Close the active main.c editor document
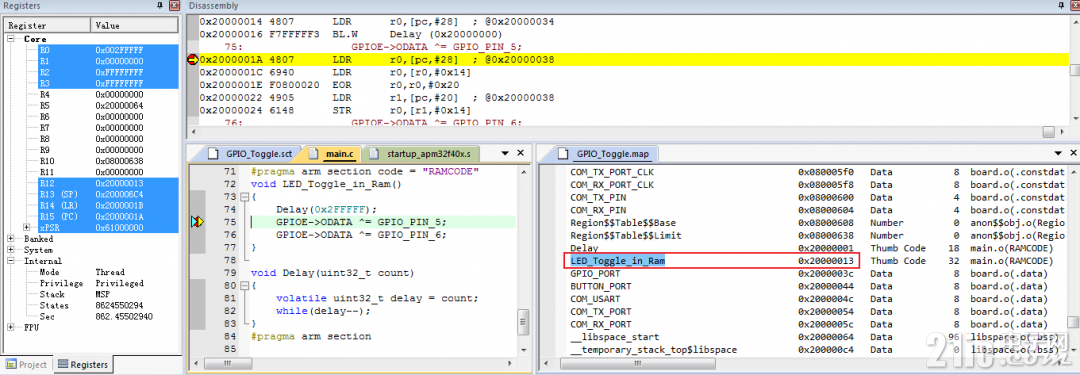Screen dimensions: 1080x375 (x=521, y=153)
